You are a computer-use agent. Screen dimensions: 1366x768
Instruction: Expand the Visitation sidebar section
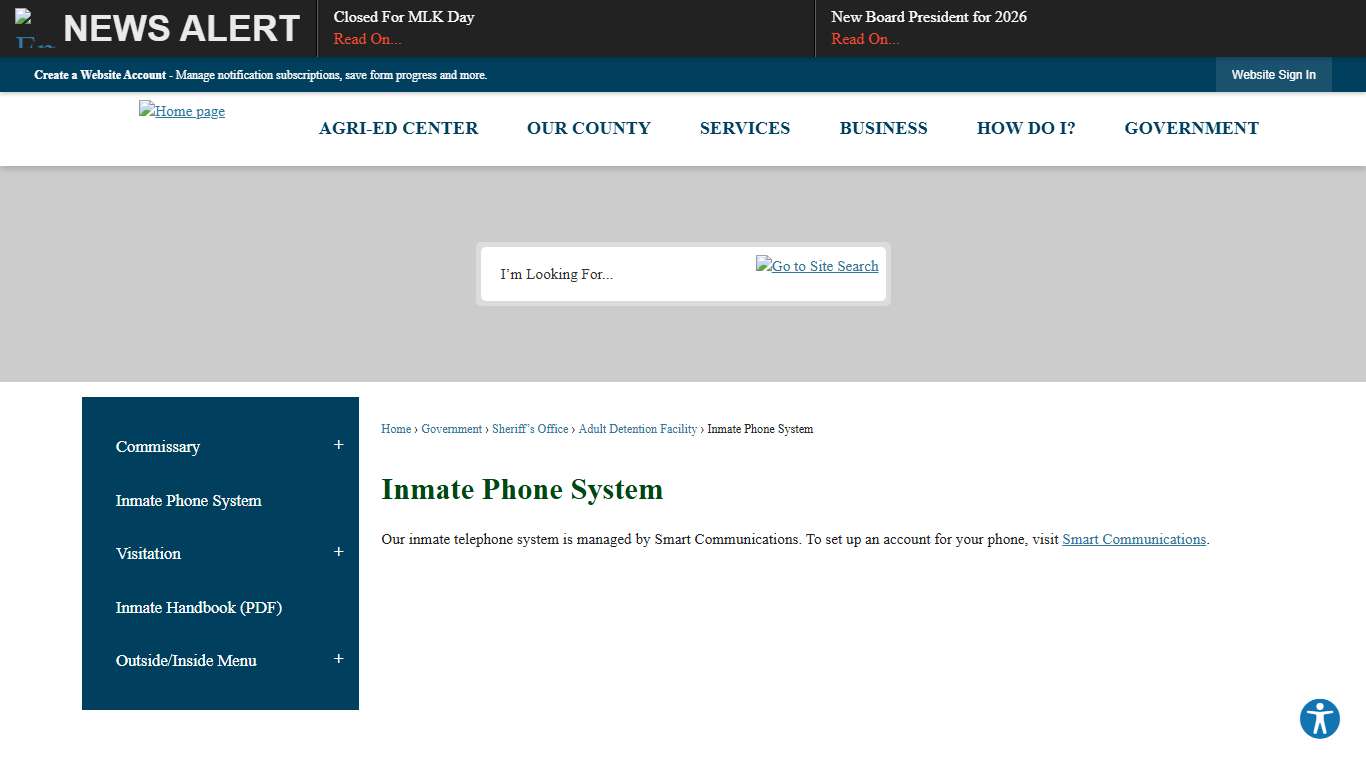[338, 551]
